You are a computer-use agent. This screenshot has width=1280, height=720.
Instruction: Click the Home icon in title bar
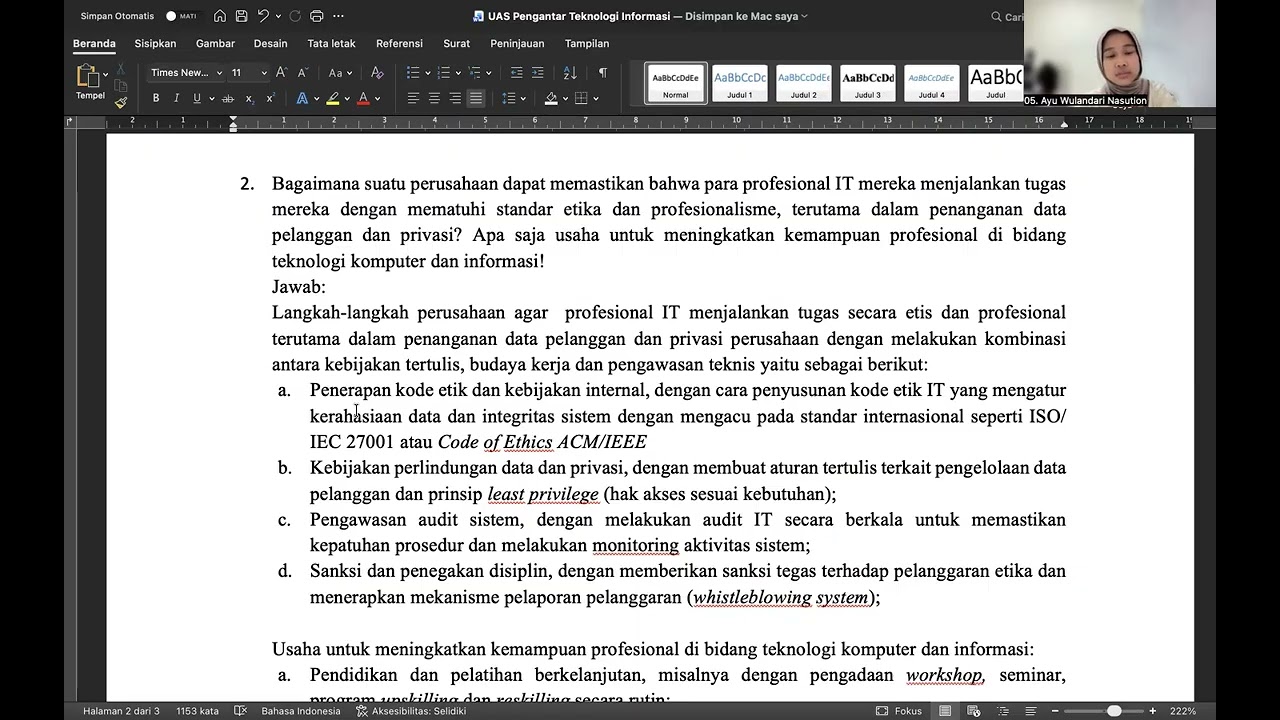pos(220,16)
